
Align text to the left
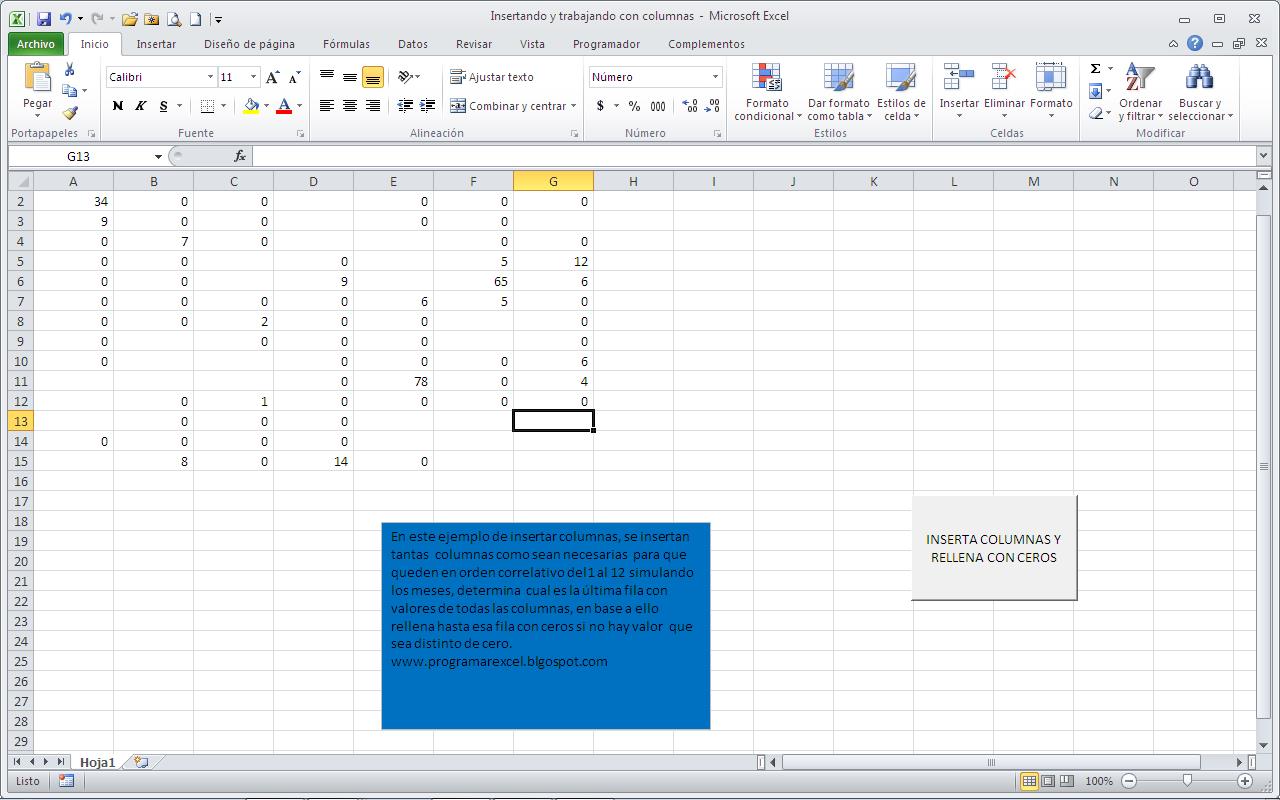tap(327, 105)
